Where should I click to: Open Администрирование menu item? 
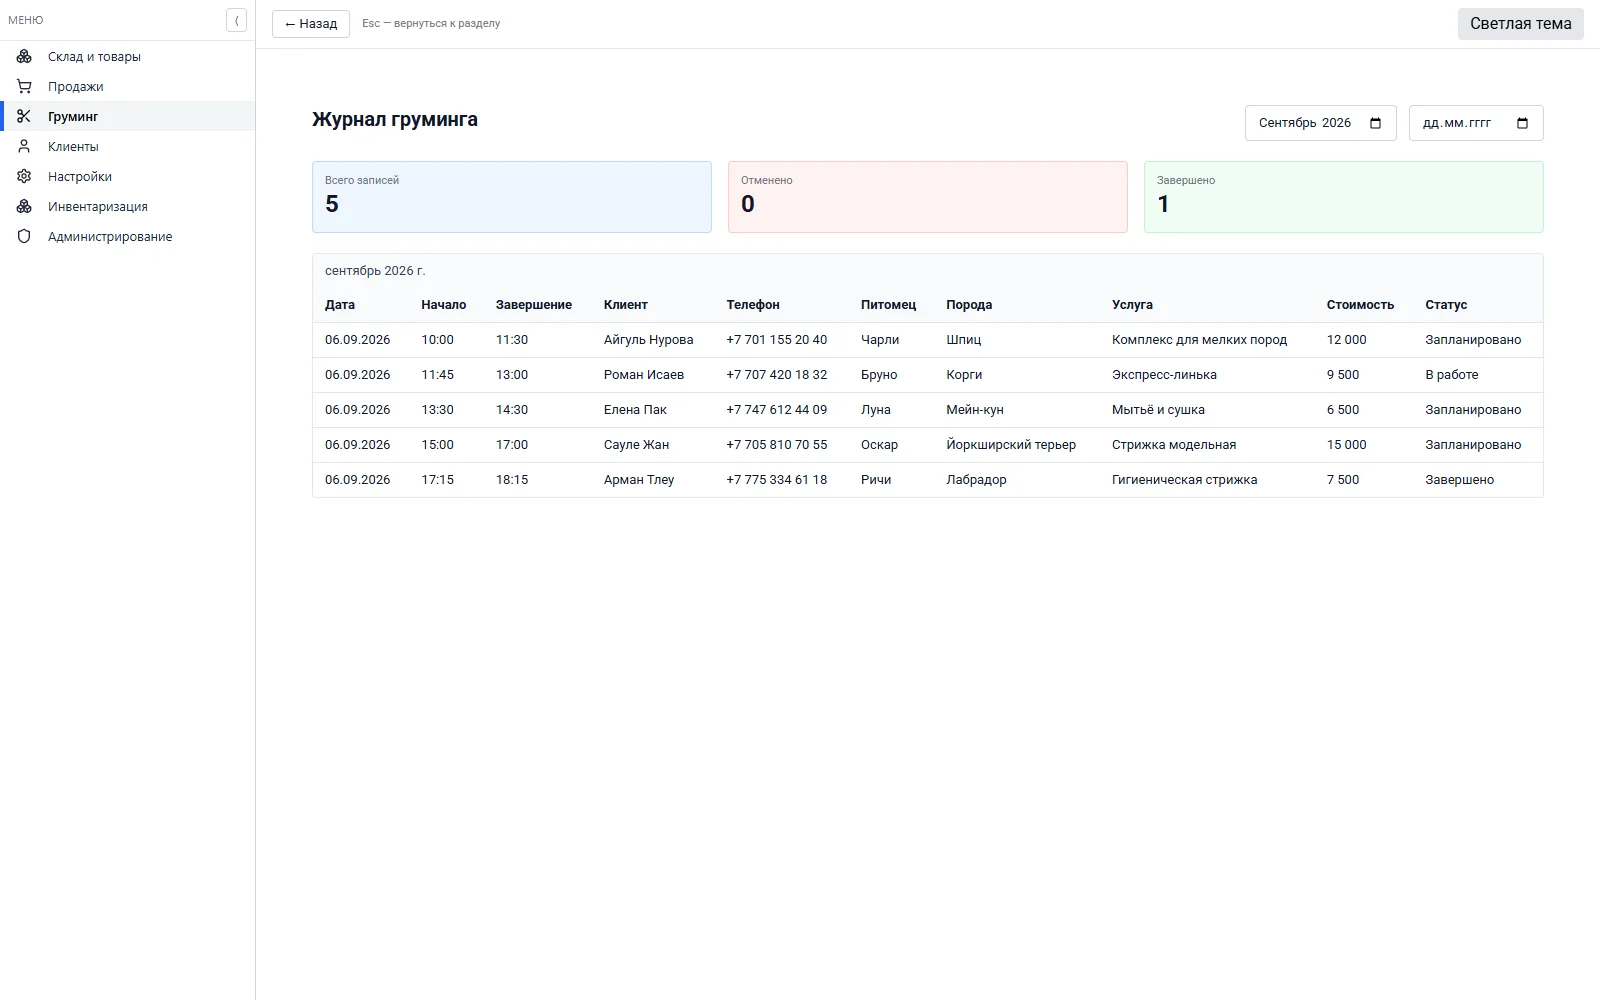coord(127,236)
